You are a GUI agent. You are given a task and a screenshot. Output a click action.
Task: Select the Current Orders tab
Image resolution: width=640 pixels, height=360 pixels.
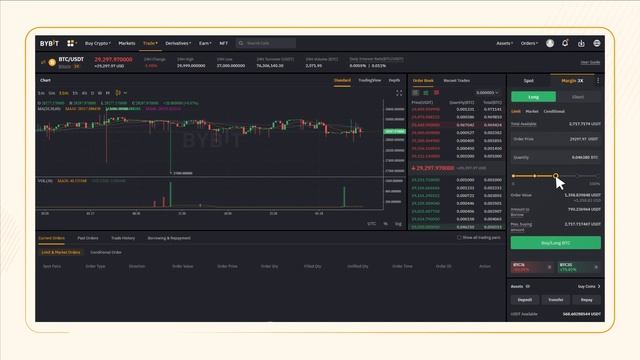[51, 238]
